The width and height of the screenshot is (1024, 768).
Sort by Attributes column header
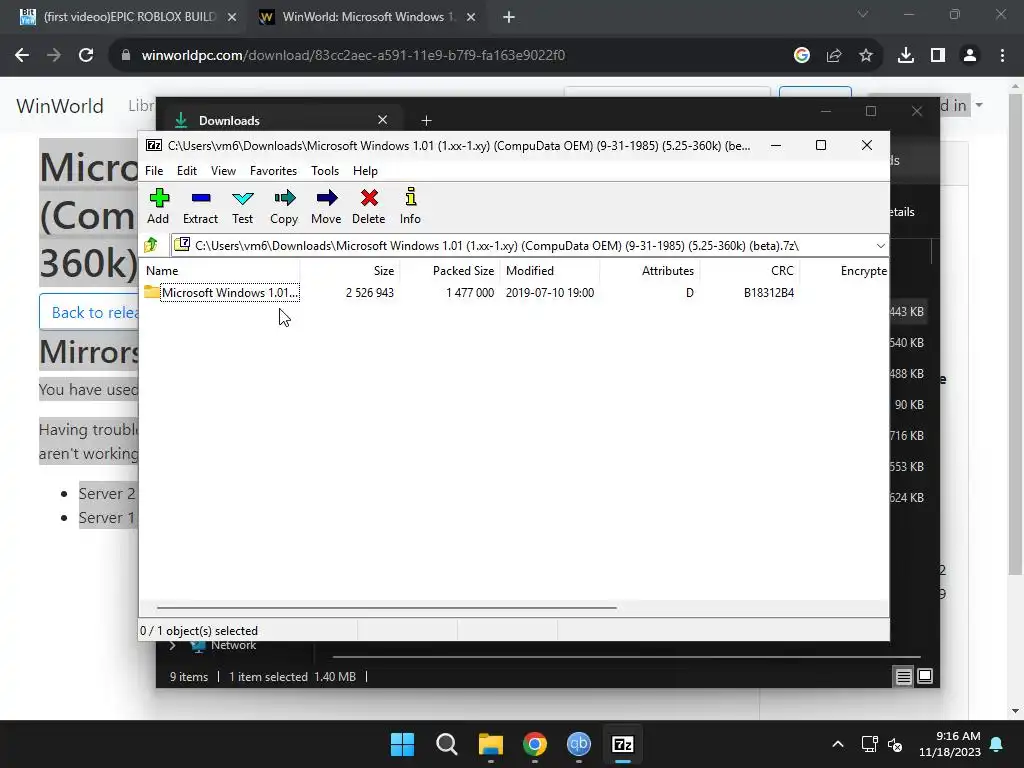(650, 270)
